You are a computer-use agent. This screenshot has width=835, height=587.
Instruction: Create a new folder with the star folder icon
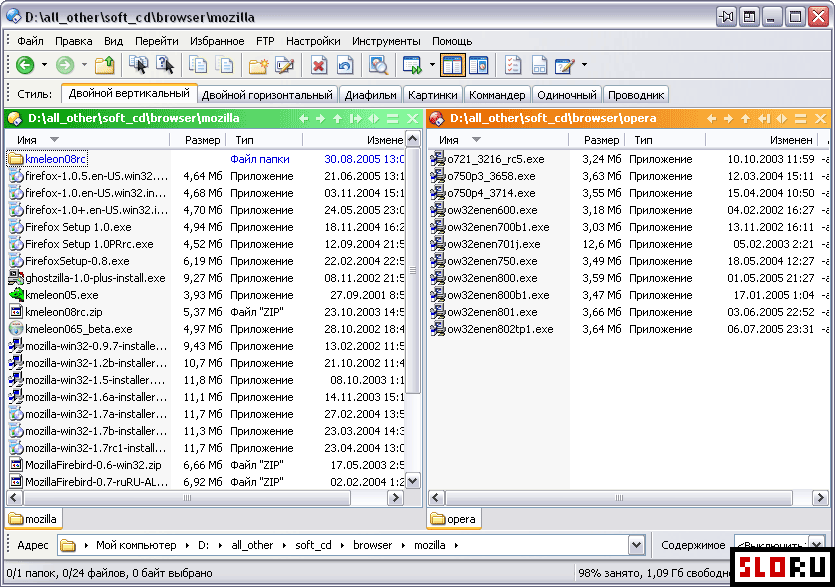point(258,65)
